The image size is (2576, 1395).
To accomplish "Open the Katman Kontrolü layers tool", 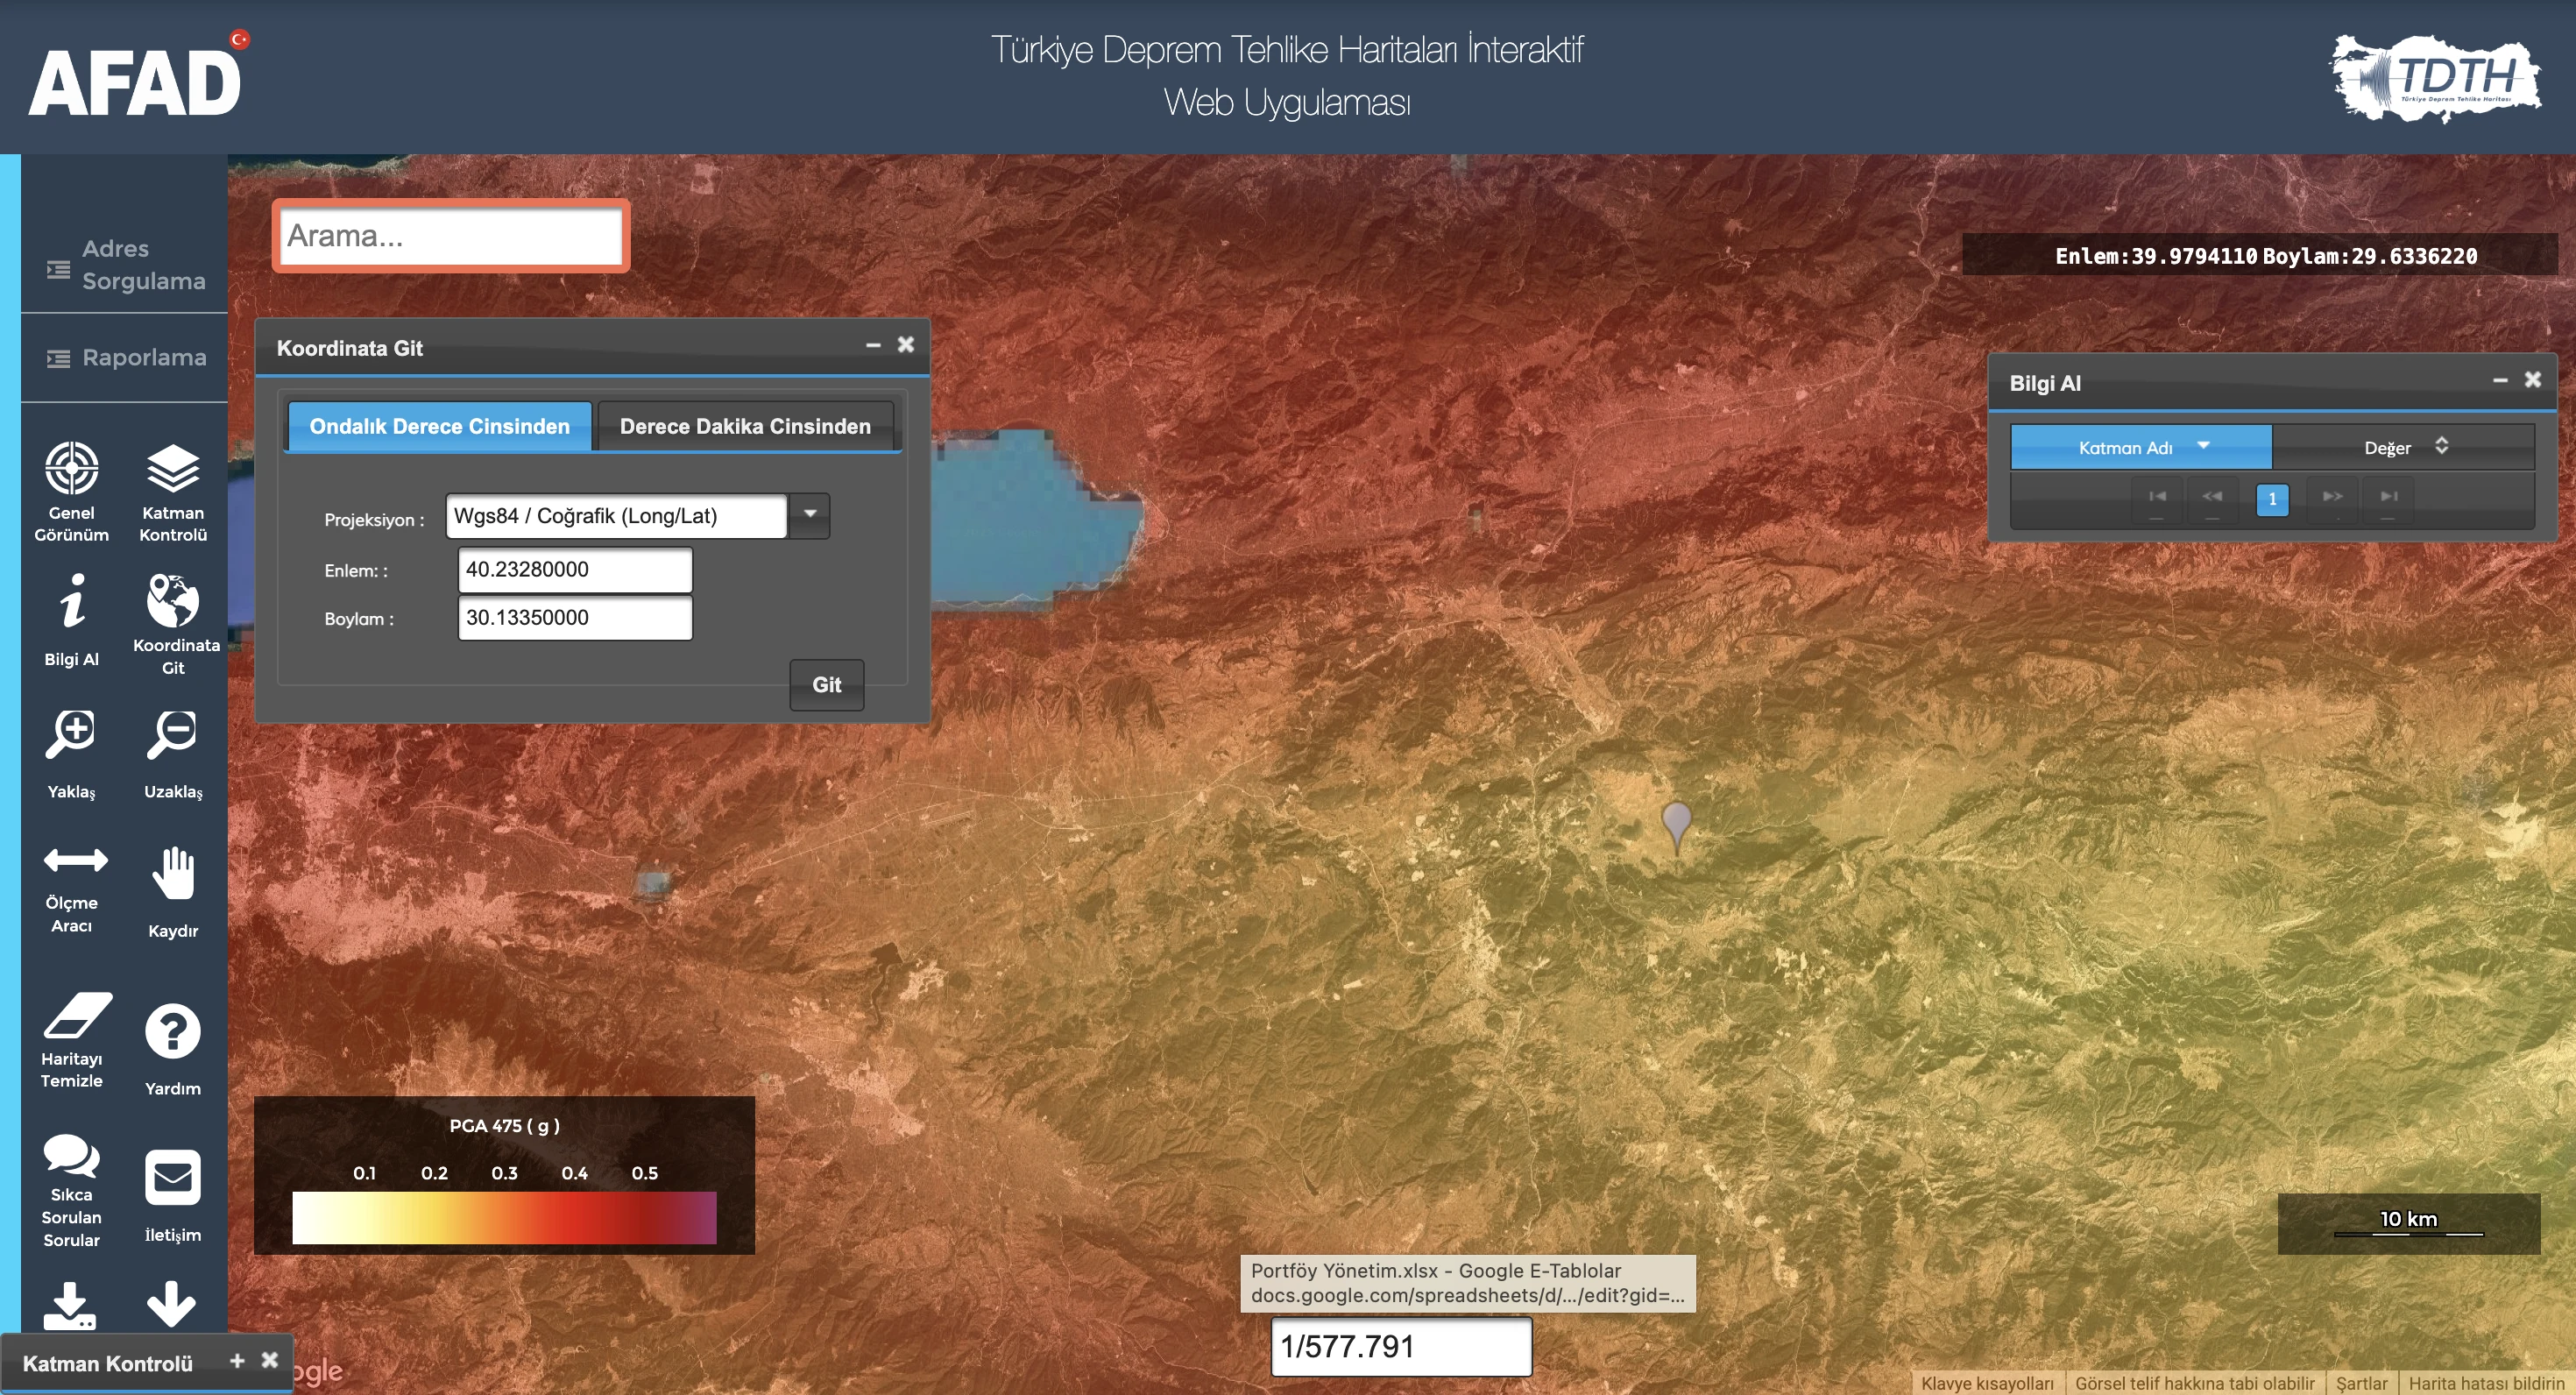I will click(x=173, y=491).
